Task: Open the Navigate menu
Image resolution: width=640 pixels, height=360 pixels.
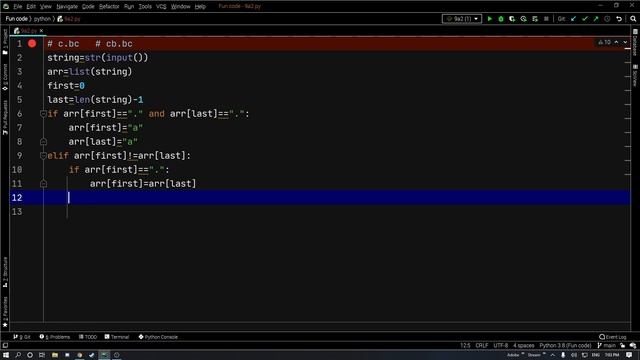Action: 67,7
